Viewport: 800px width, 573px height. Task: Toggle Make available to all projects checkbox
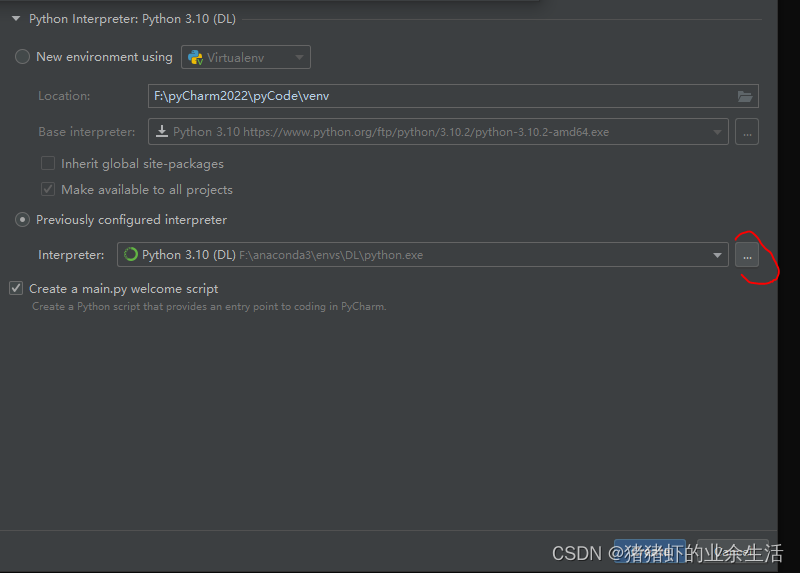[x=48, y=189]
